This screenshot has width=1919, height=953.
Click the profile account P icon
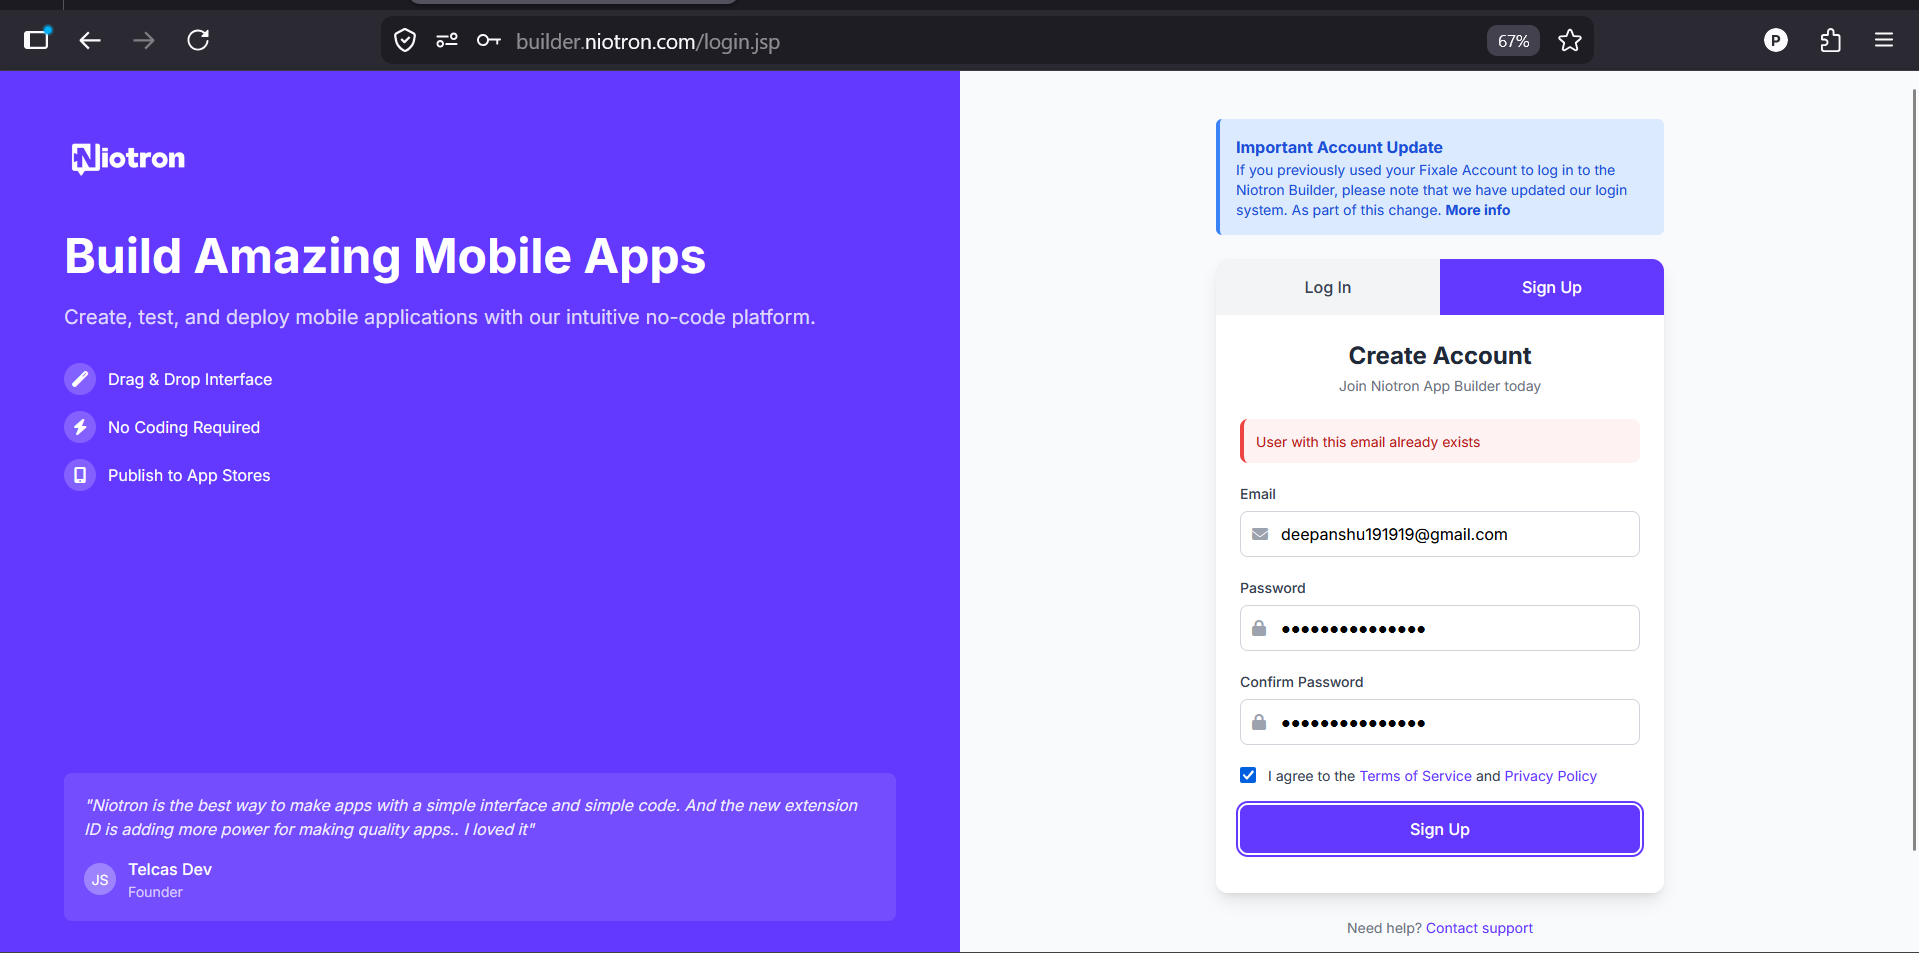tap(1775, 40)
